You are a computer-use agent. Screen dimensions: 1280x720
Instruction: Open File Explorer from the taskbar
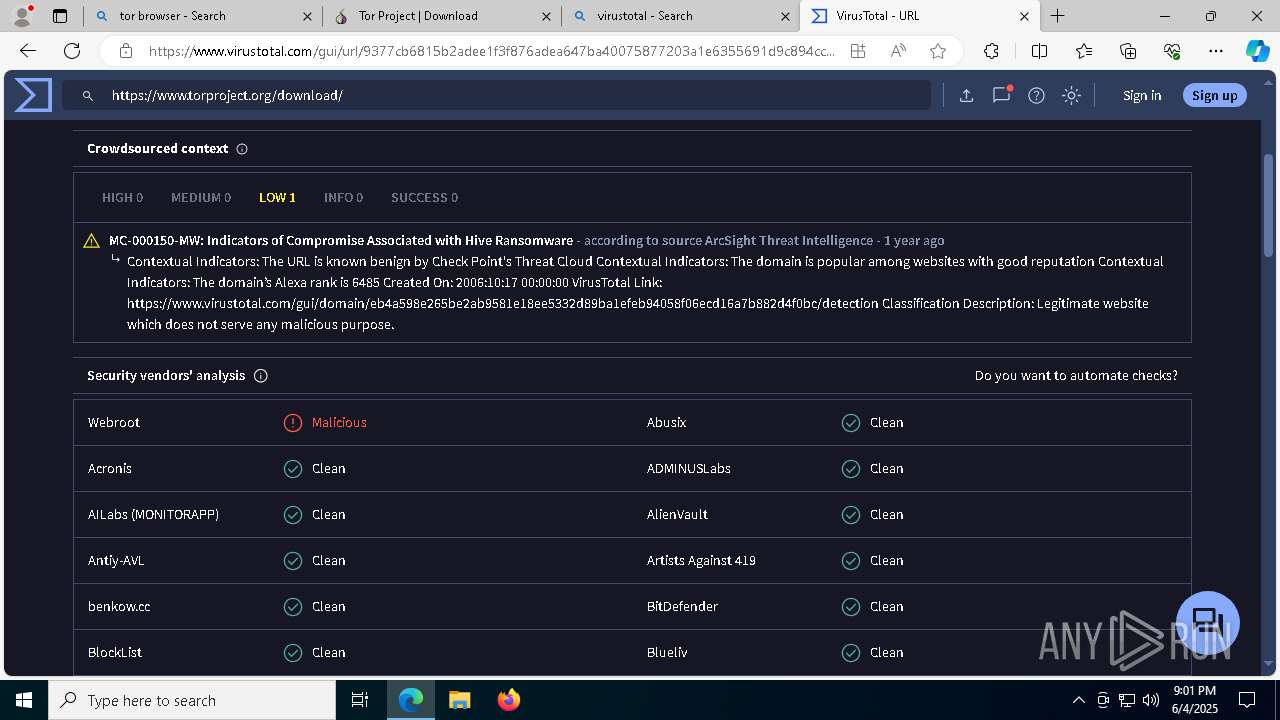(x=459, y=700)
